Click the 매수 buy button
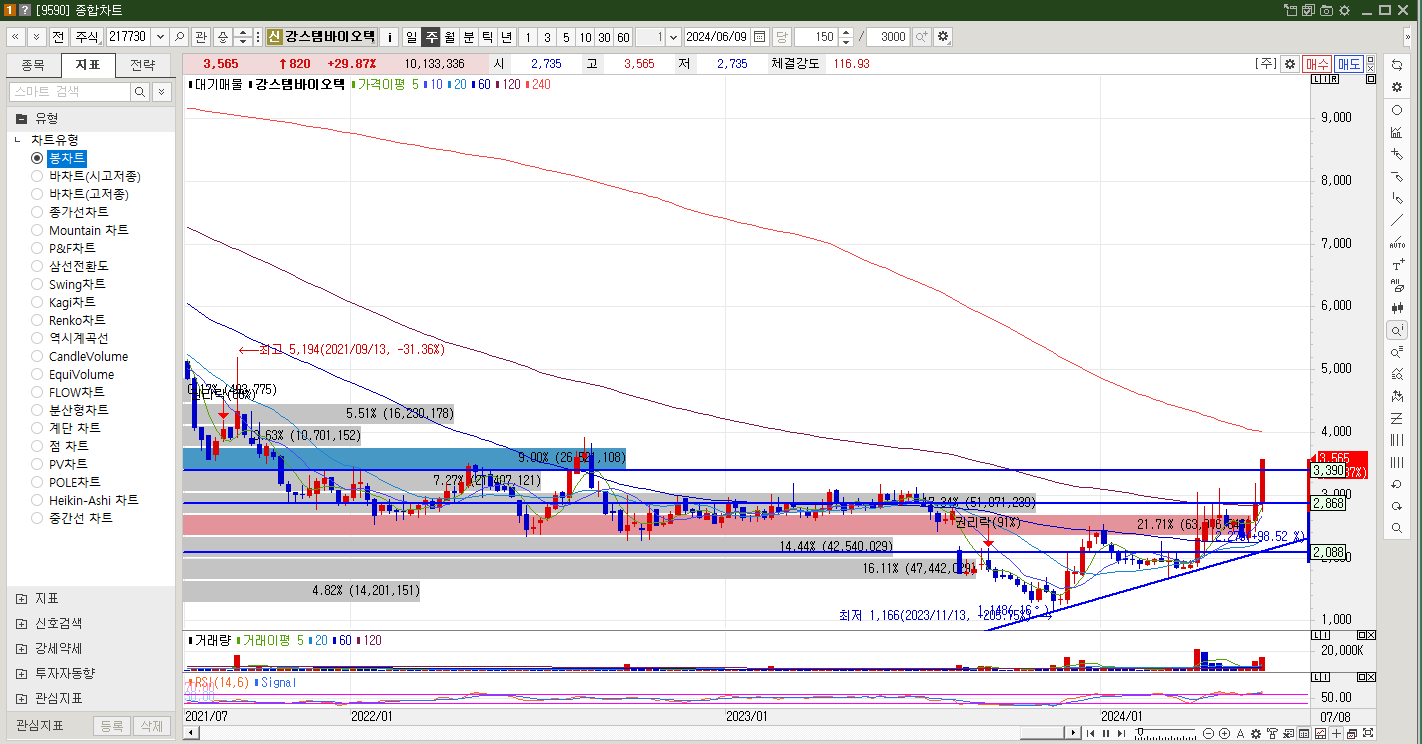 point(1317,64)
